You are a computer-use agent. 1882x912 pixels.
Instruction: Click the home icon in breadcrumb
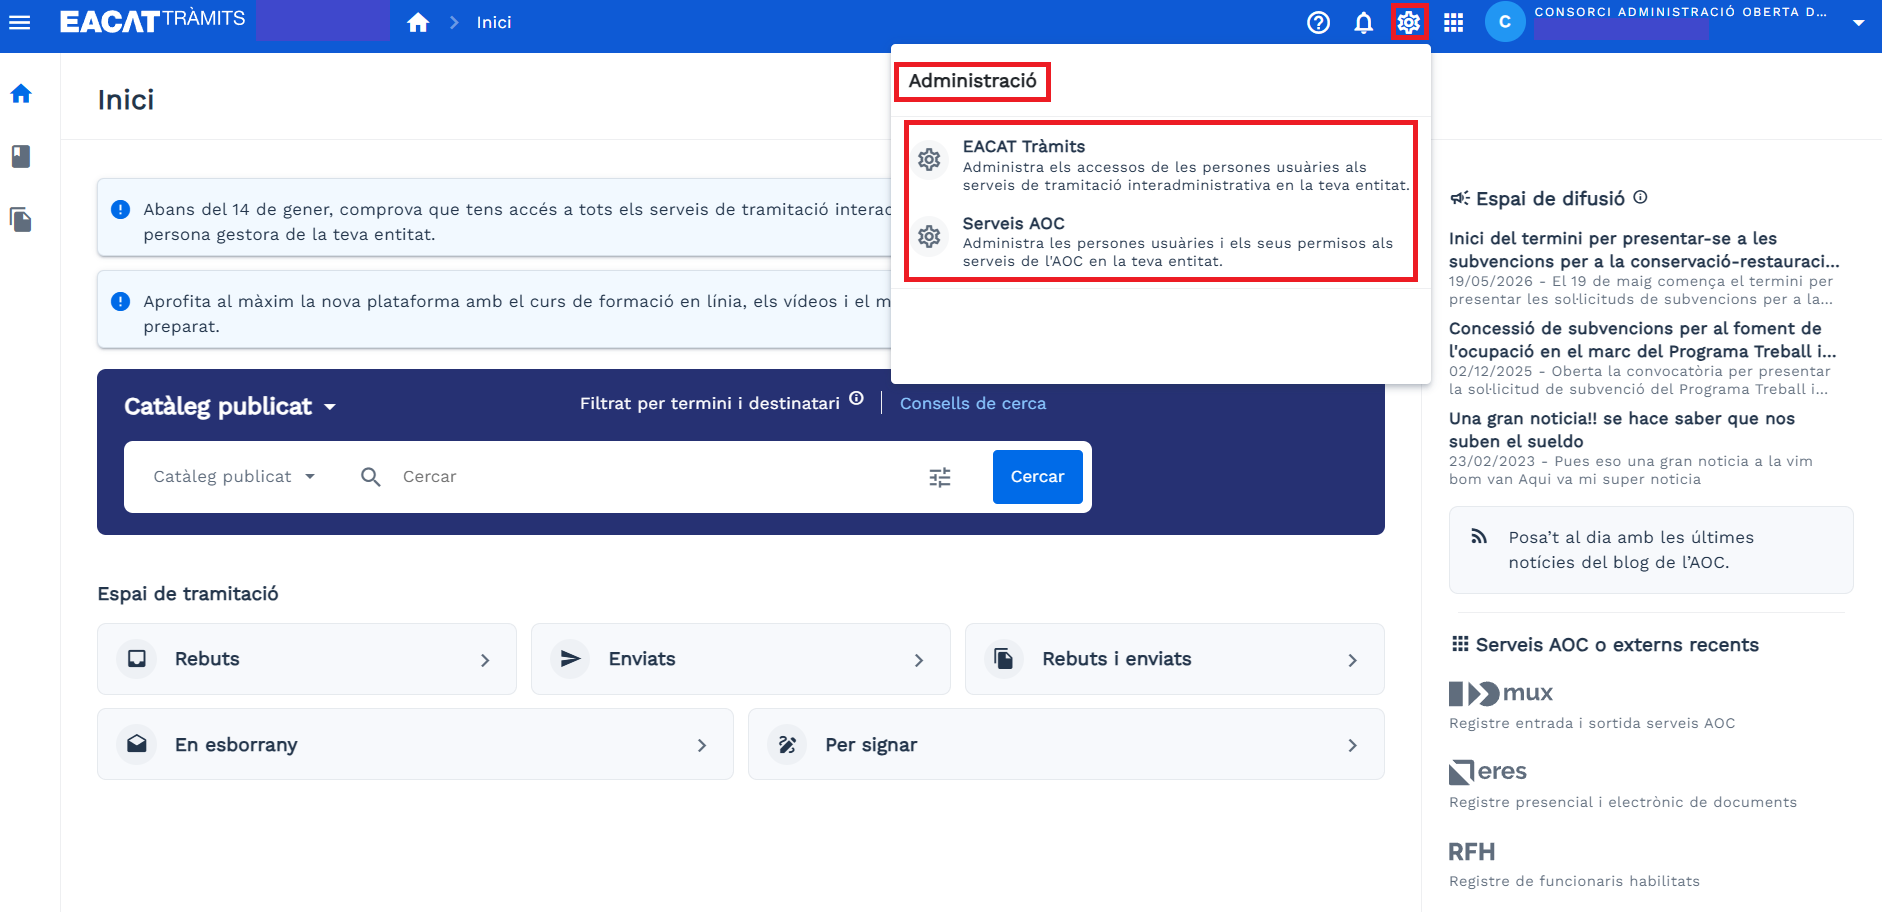(x=418, y=22)
